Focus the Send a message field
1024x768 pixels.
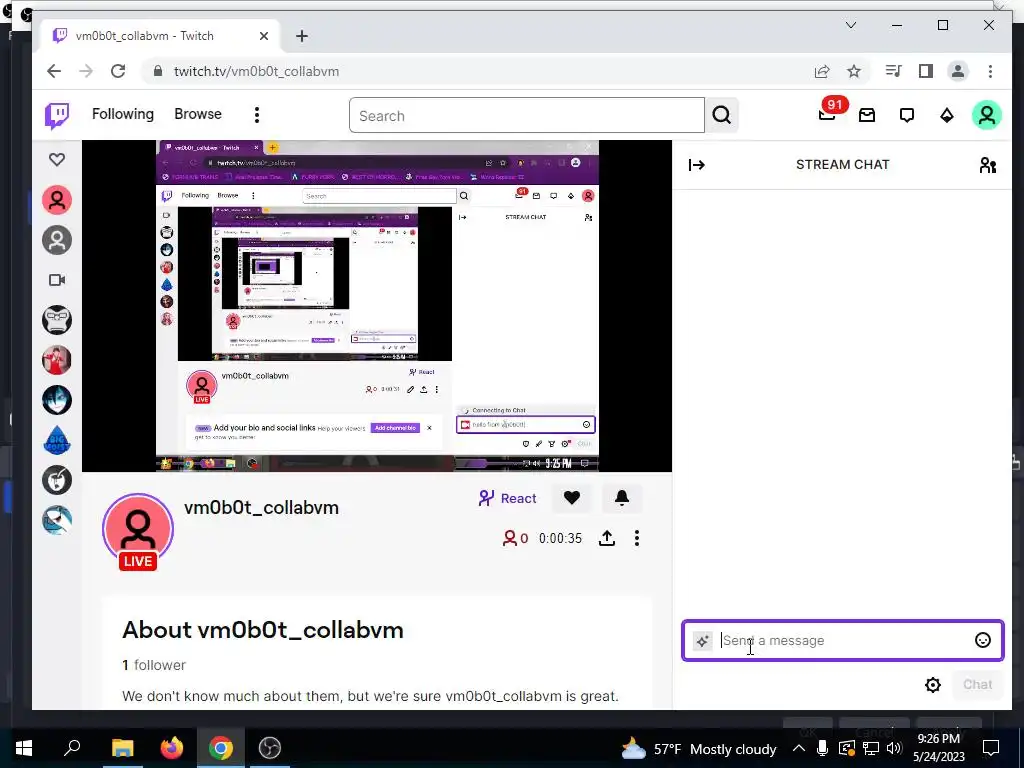pos(842,641)
